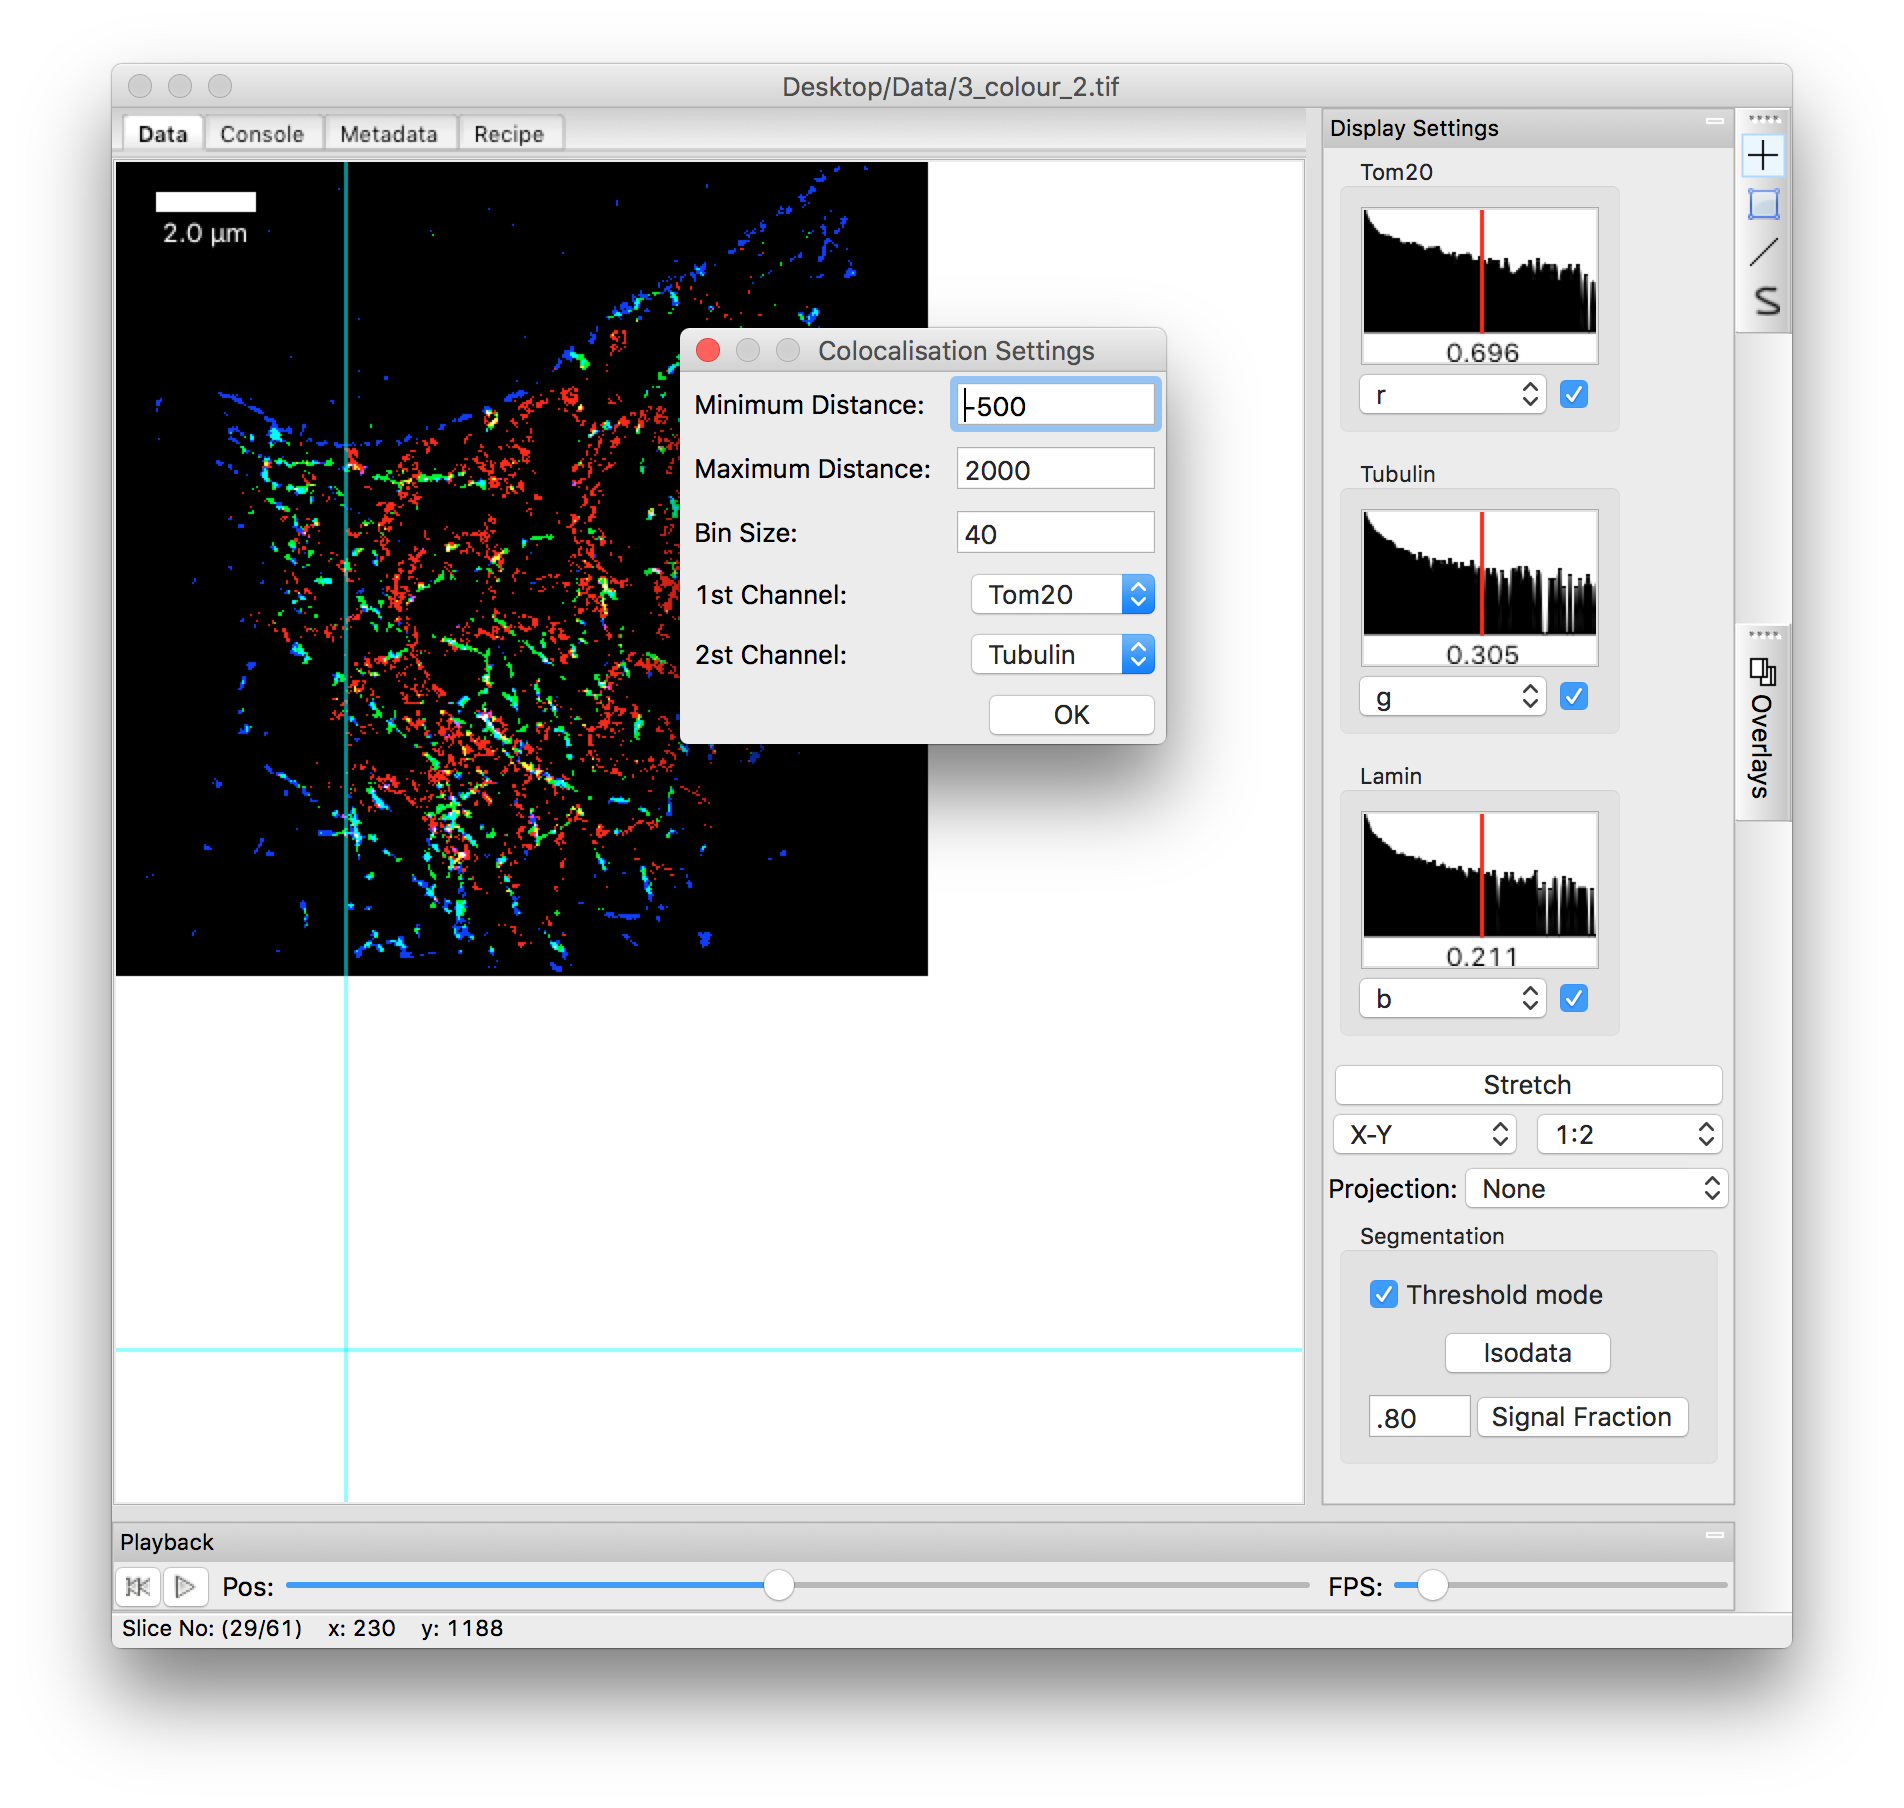The height and width of the screenshot is (1808, 1904).
Task: Open the 1st Channel Tom20 dropdown
Action: click(x=1062, y=595)
